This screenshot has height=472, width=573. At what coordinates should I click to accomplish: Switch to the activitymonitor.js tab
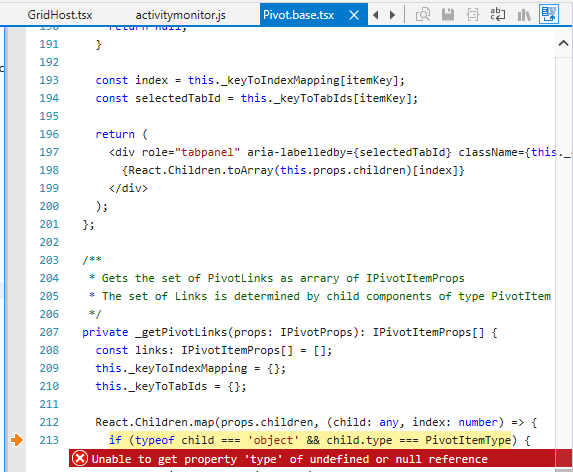(x=181, y=15)
